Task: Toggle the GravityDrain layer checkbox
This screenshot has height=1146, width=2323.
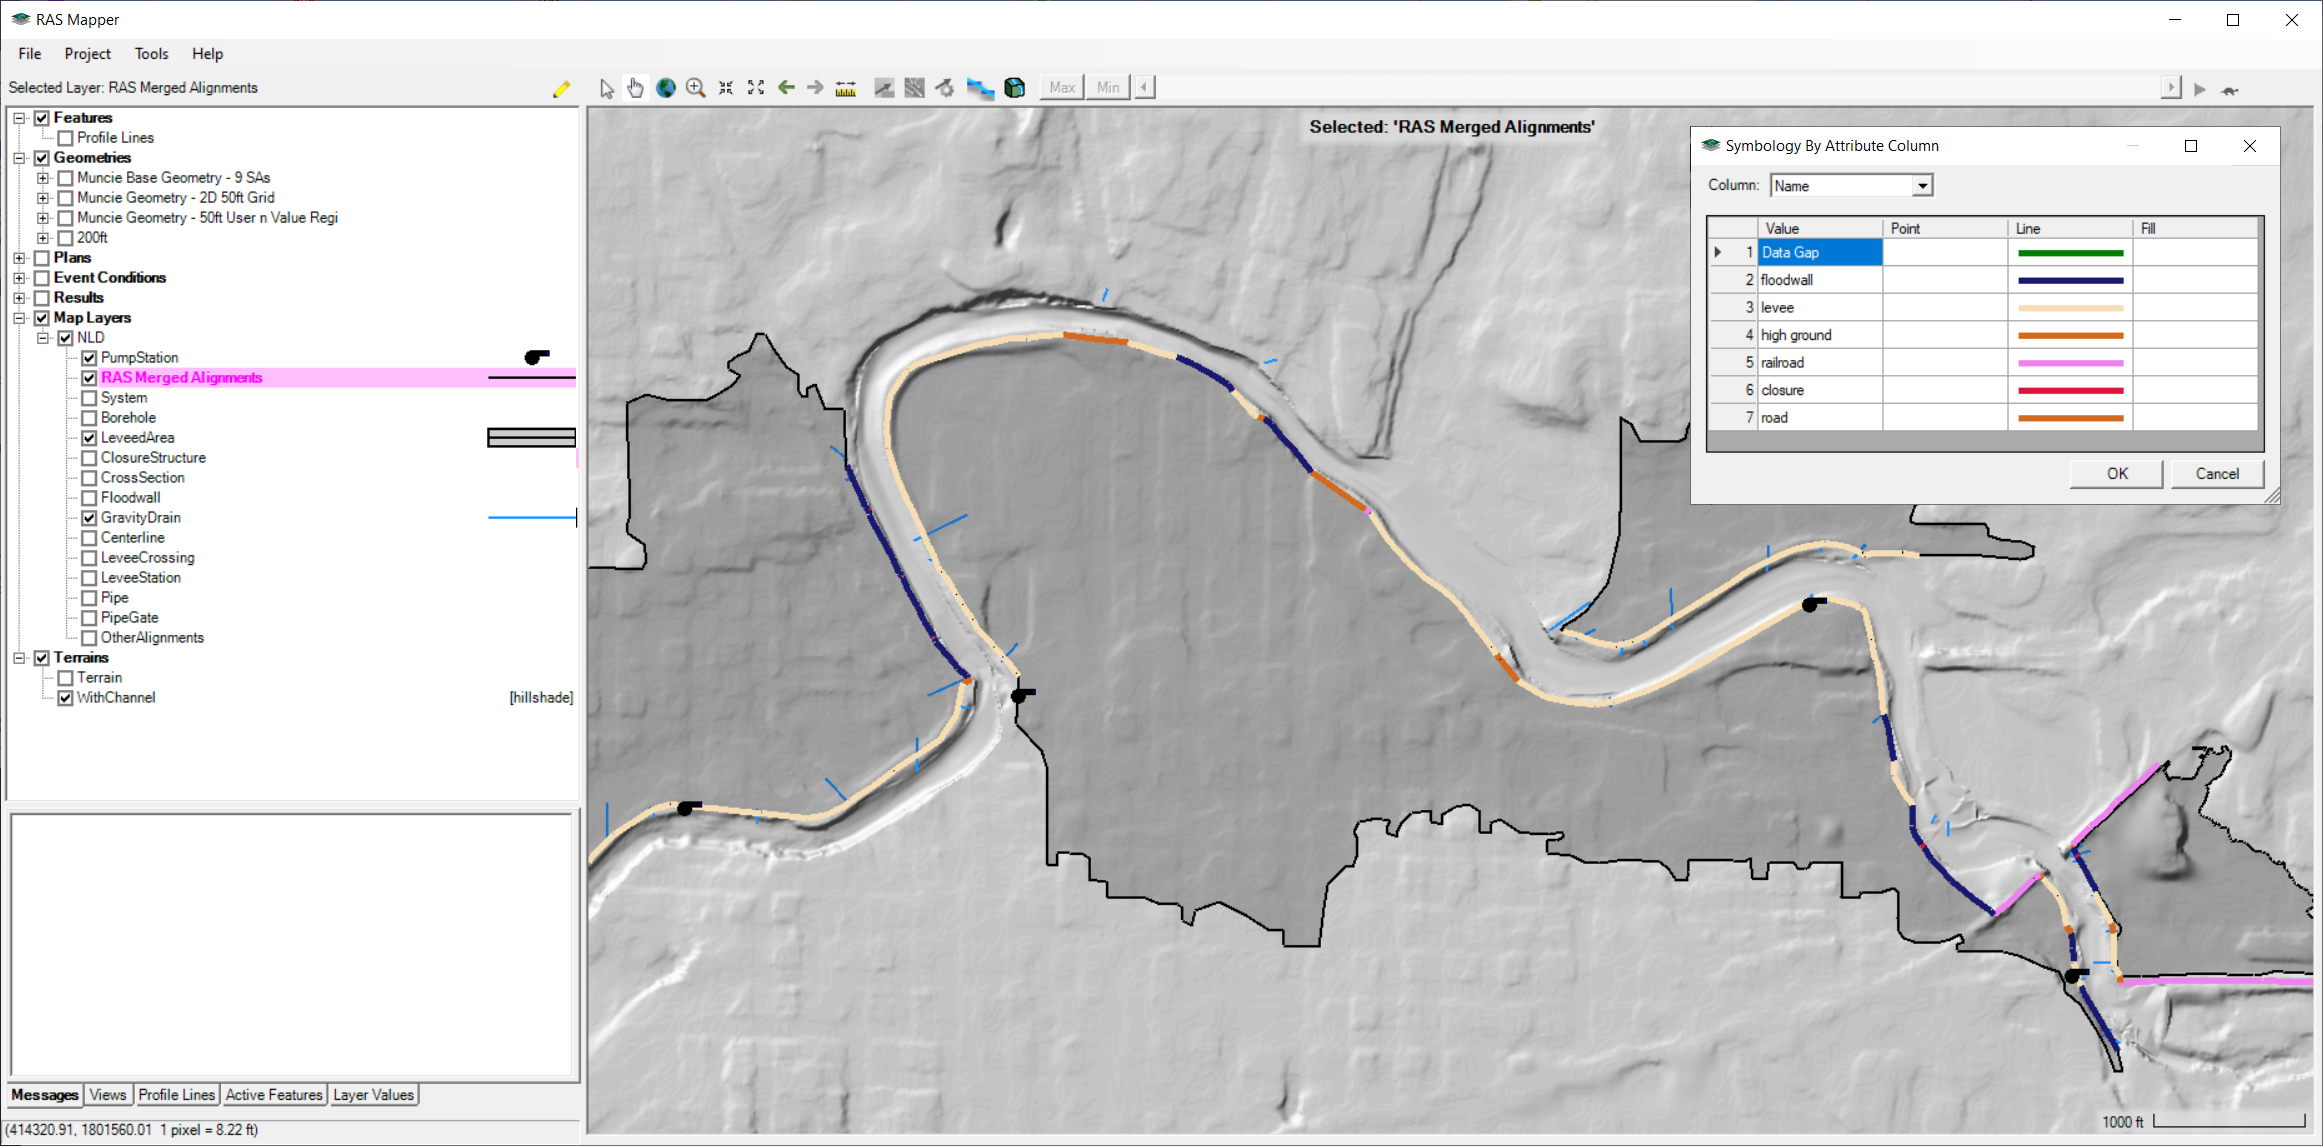Action: (x=89, y=518)
